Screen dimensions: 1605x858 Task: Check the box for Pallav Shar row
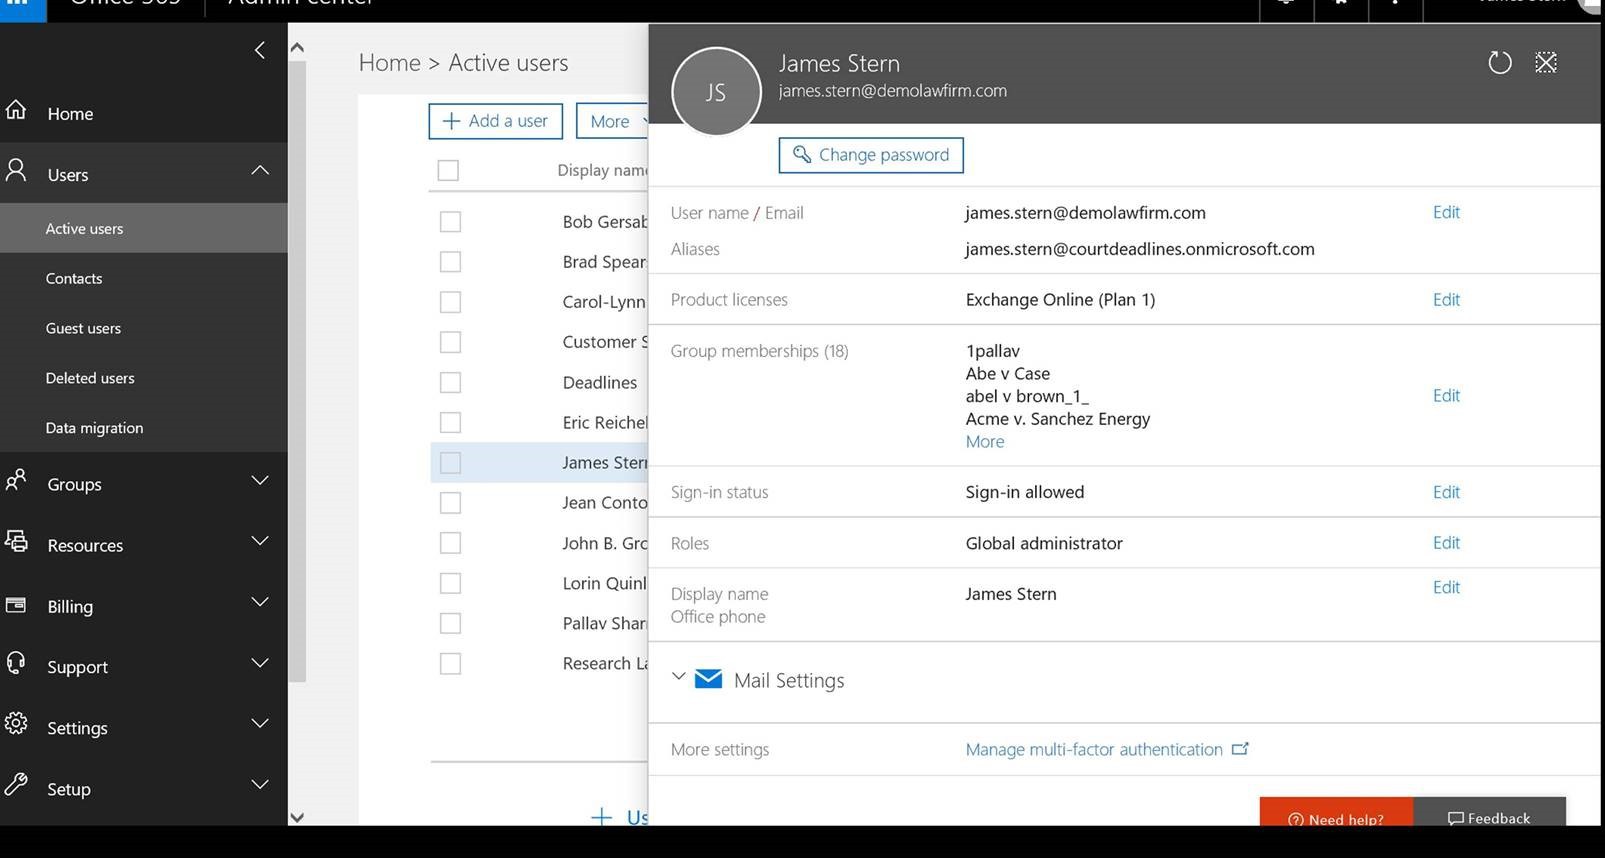450,623
